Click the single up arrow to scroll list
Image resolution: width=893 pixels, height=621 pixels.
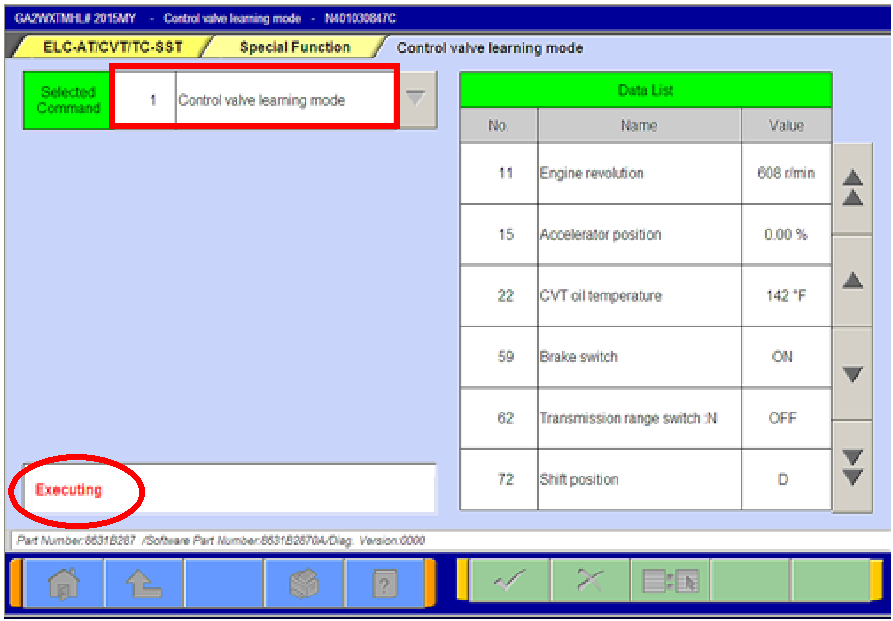(852, 281)
